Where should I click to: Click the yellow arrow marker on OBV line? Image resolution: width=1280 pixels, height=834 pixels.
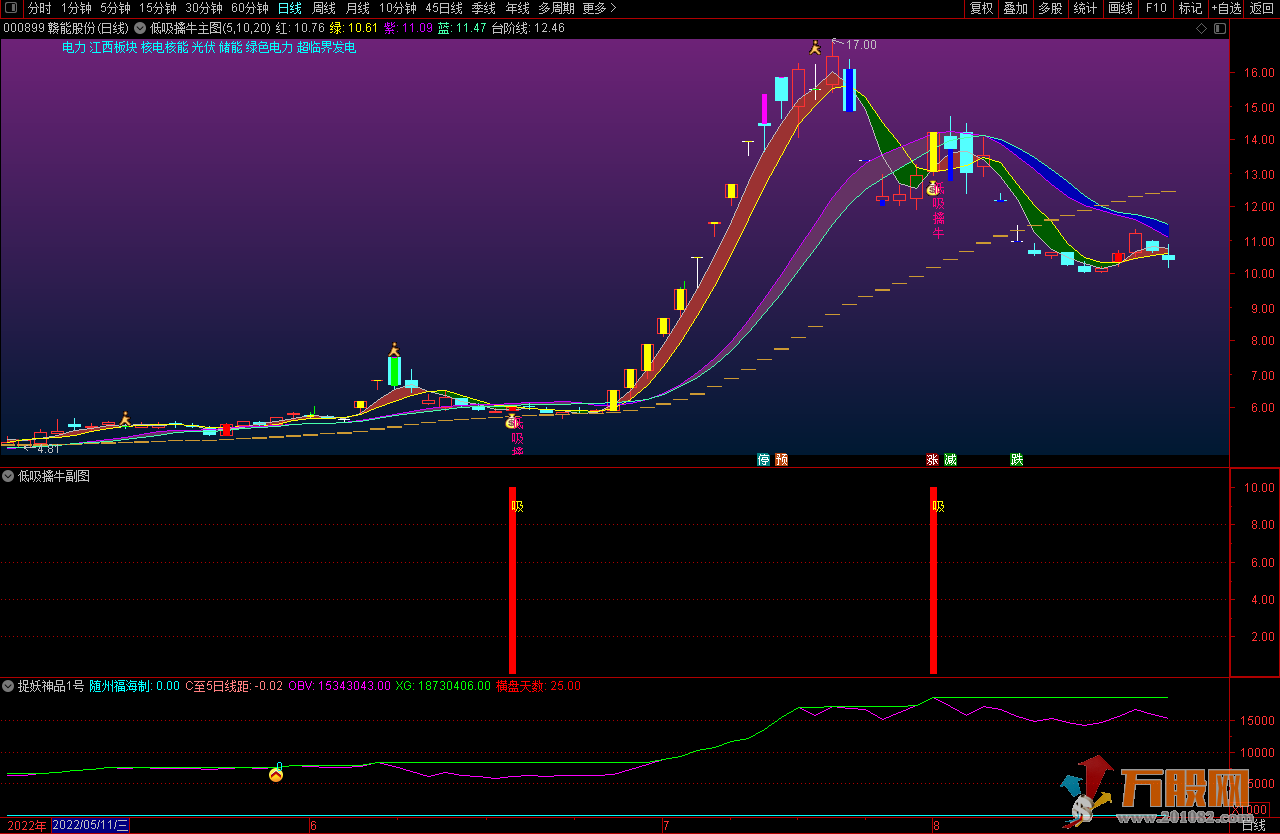tap(276, 773)
